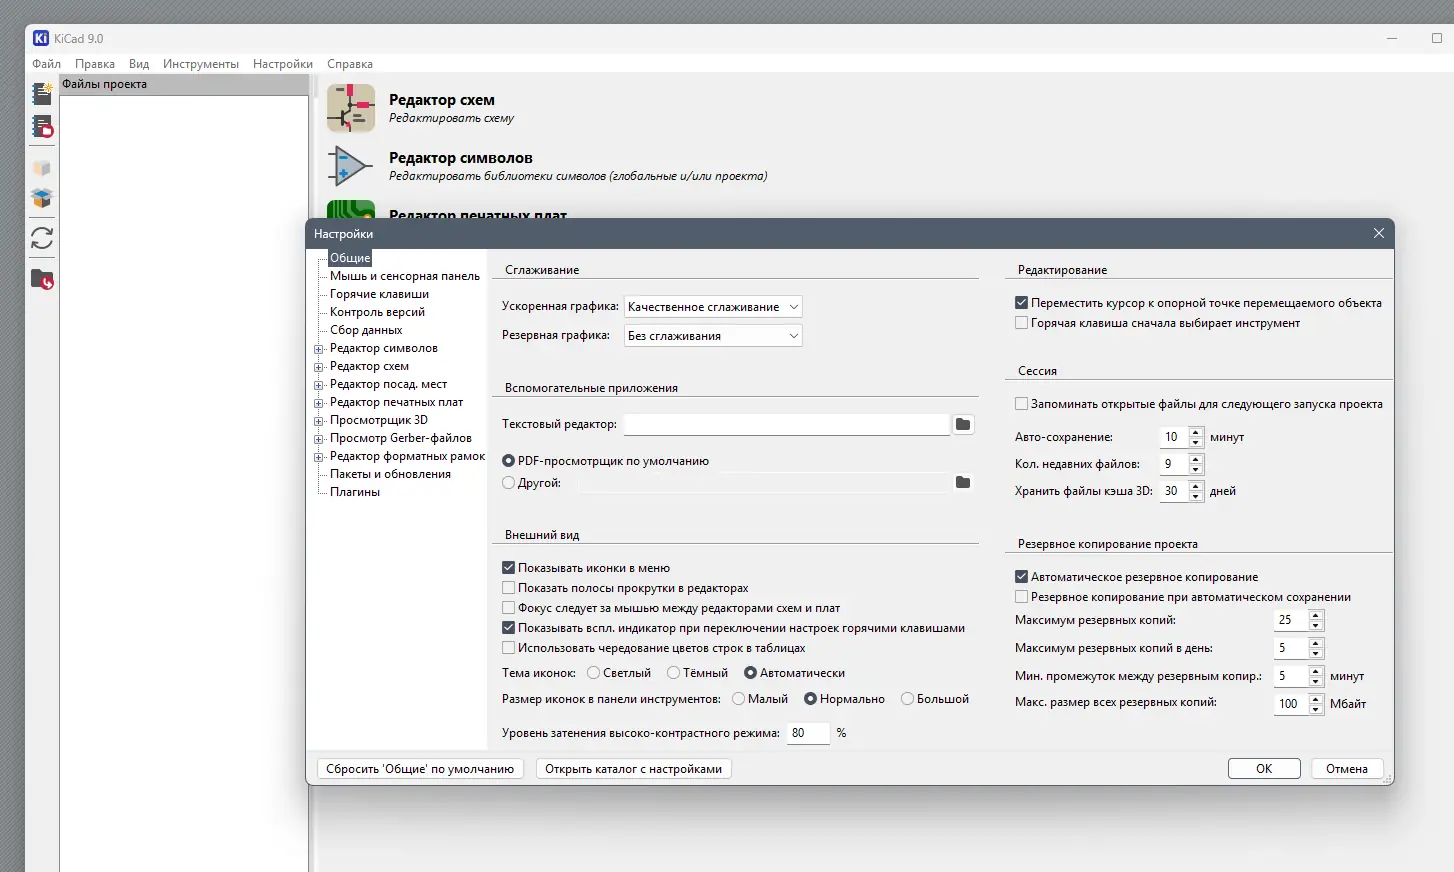The width and height of the screenshot is (1454, 872).
Task: Increase 'Максимум резервных копий в день' value
Action: tap(1316, 643)
